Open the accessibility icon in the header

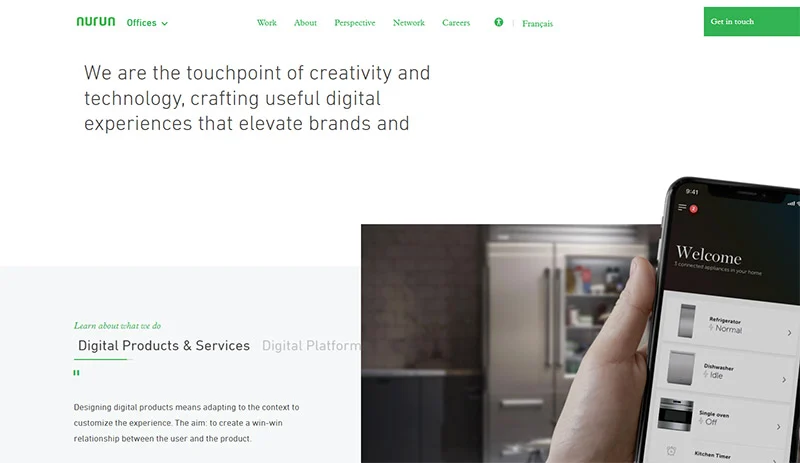click(x=498, y=22)
